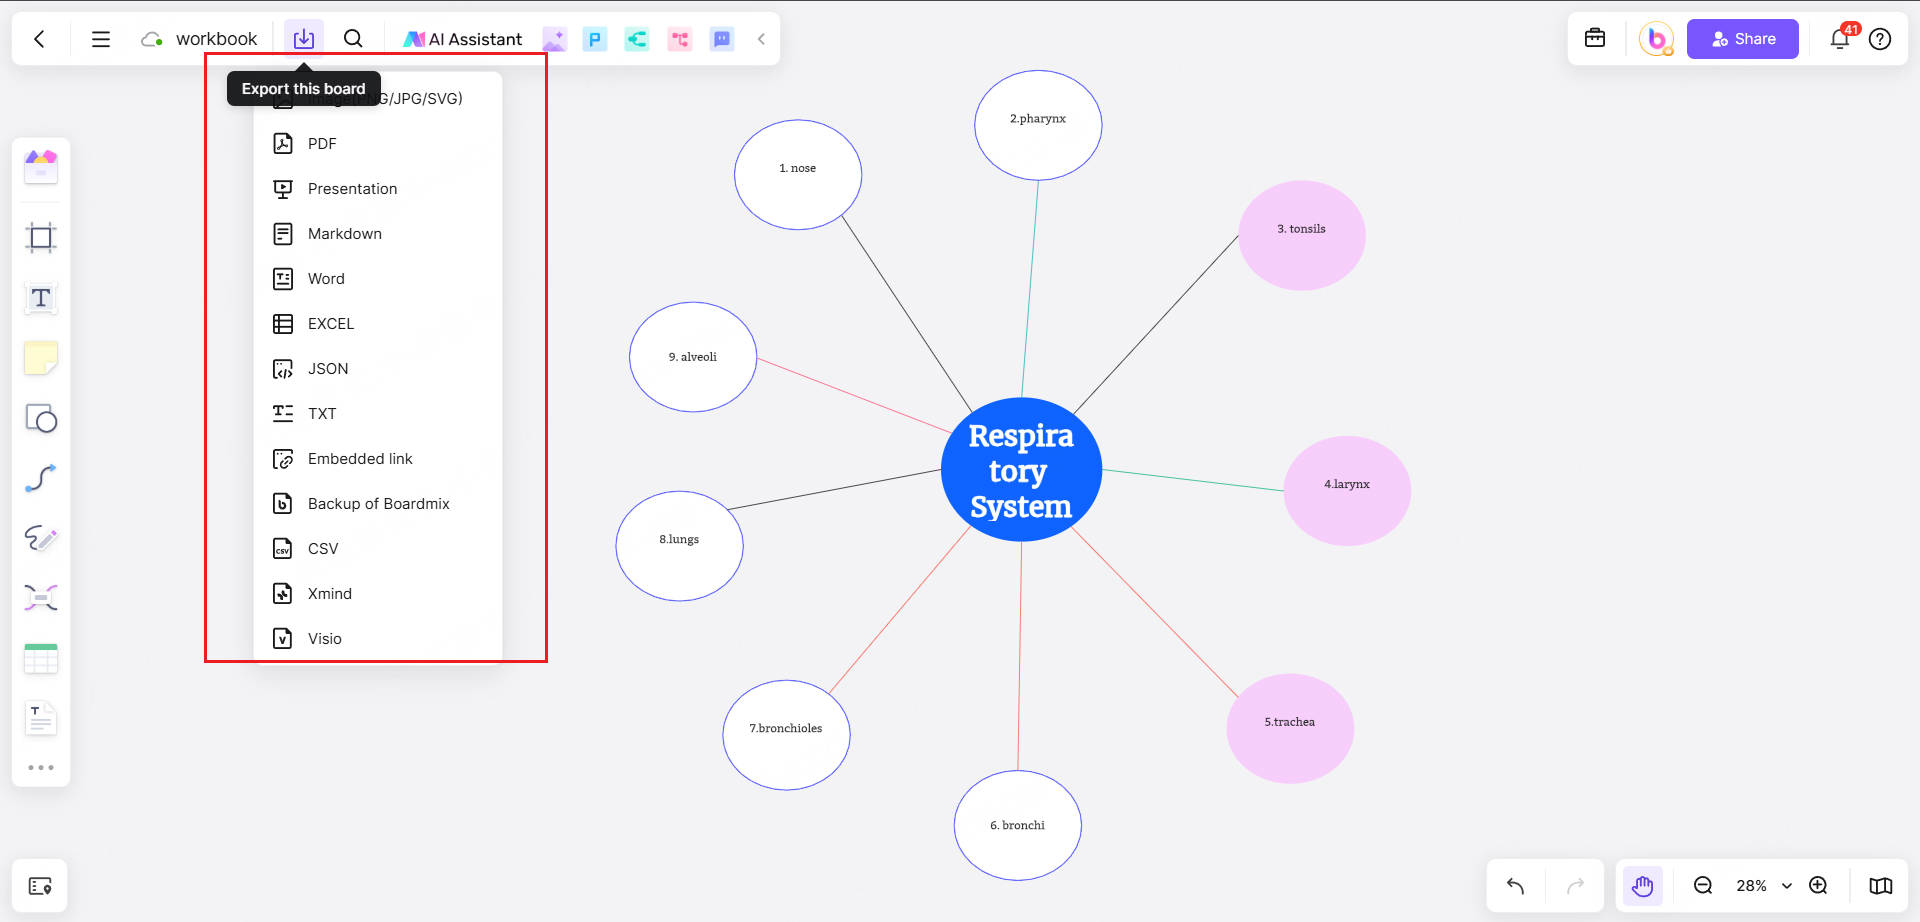Choose the Pen drawing tool
This screenshot has width=1920, height=922.
[x=41, y=538]
